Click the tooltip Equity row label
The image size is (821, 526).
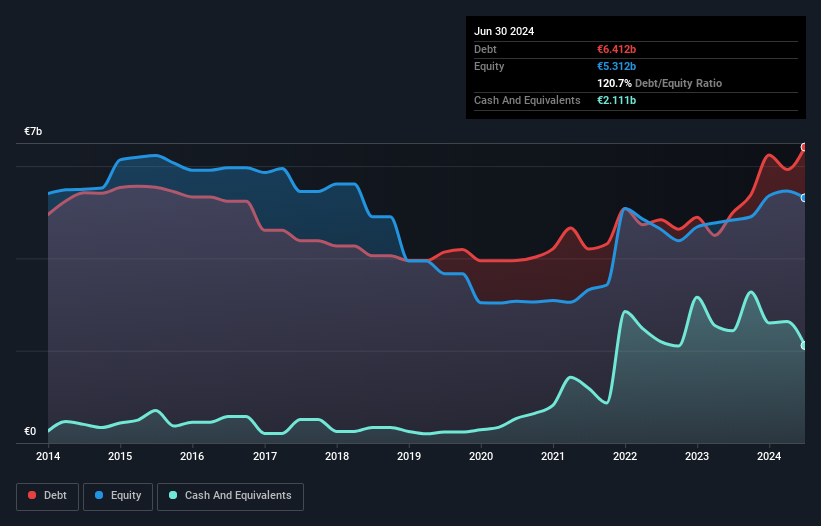click(x=489, y=66)
